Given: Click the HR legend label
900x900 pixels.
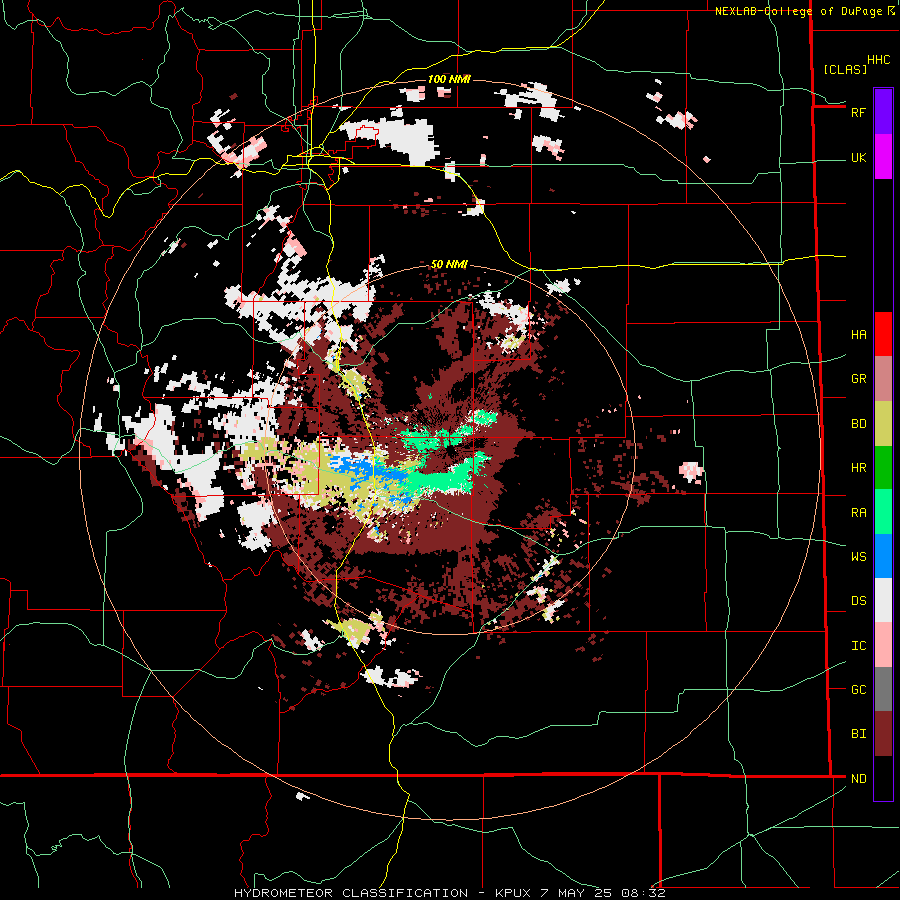Looking at the screenshot, I should [858, 468].
